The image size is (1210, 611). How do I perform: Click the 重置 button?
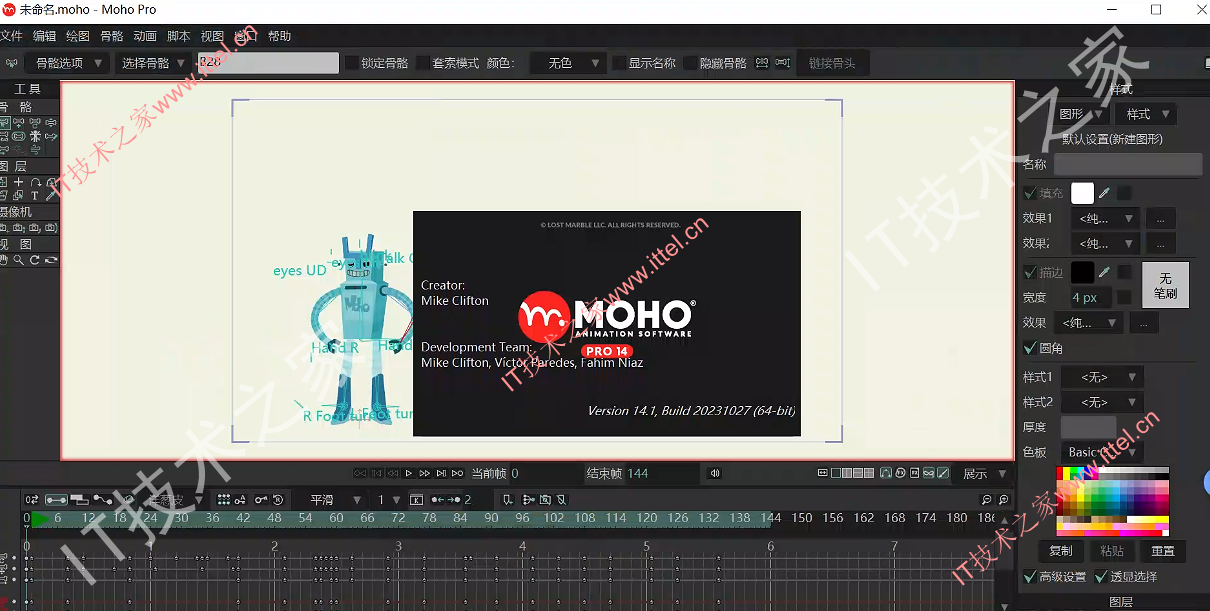tap(1163, 551)
